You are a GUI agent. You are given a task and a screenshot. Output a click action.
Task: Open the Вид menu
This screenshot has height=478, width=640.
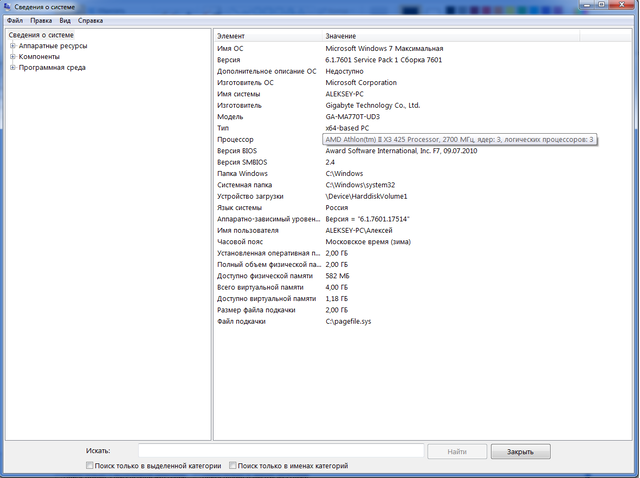65,20
